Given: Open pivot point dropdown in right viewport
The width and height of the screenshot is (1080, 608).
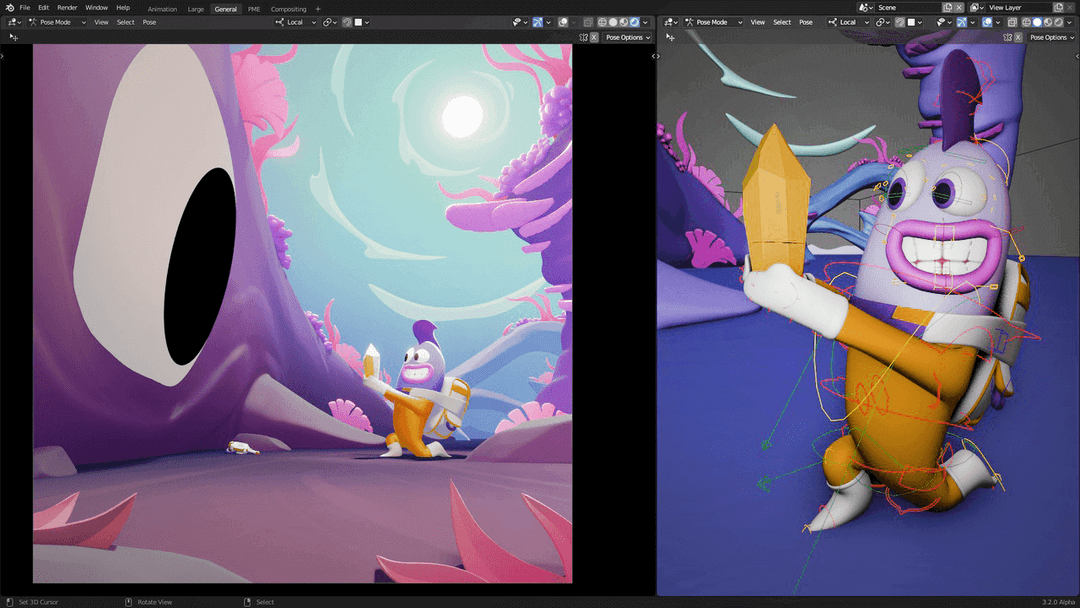Looking at the screenshot, I should tap(883, 22).
